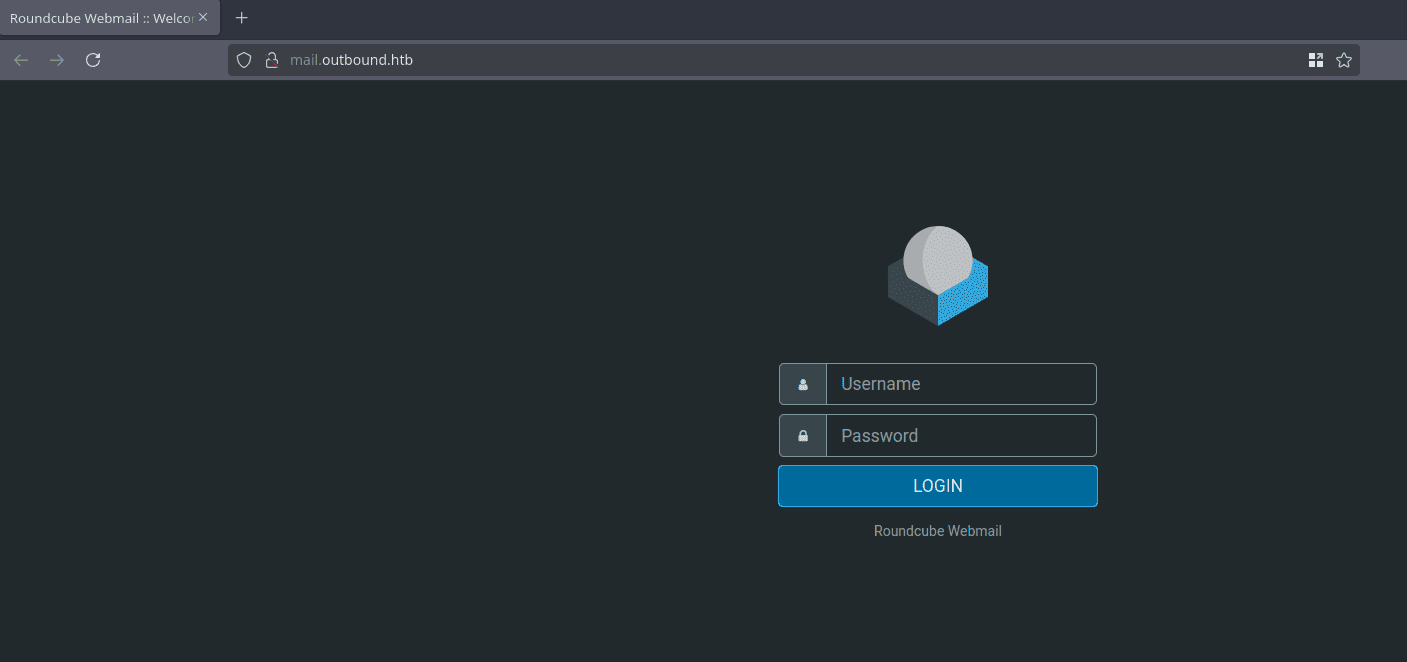
Task: Click the mail.outbound.htb URL text
Action: pos(351,60)
